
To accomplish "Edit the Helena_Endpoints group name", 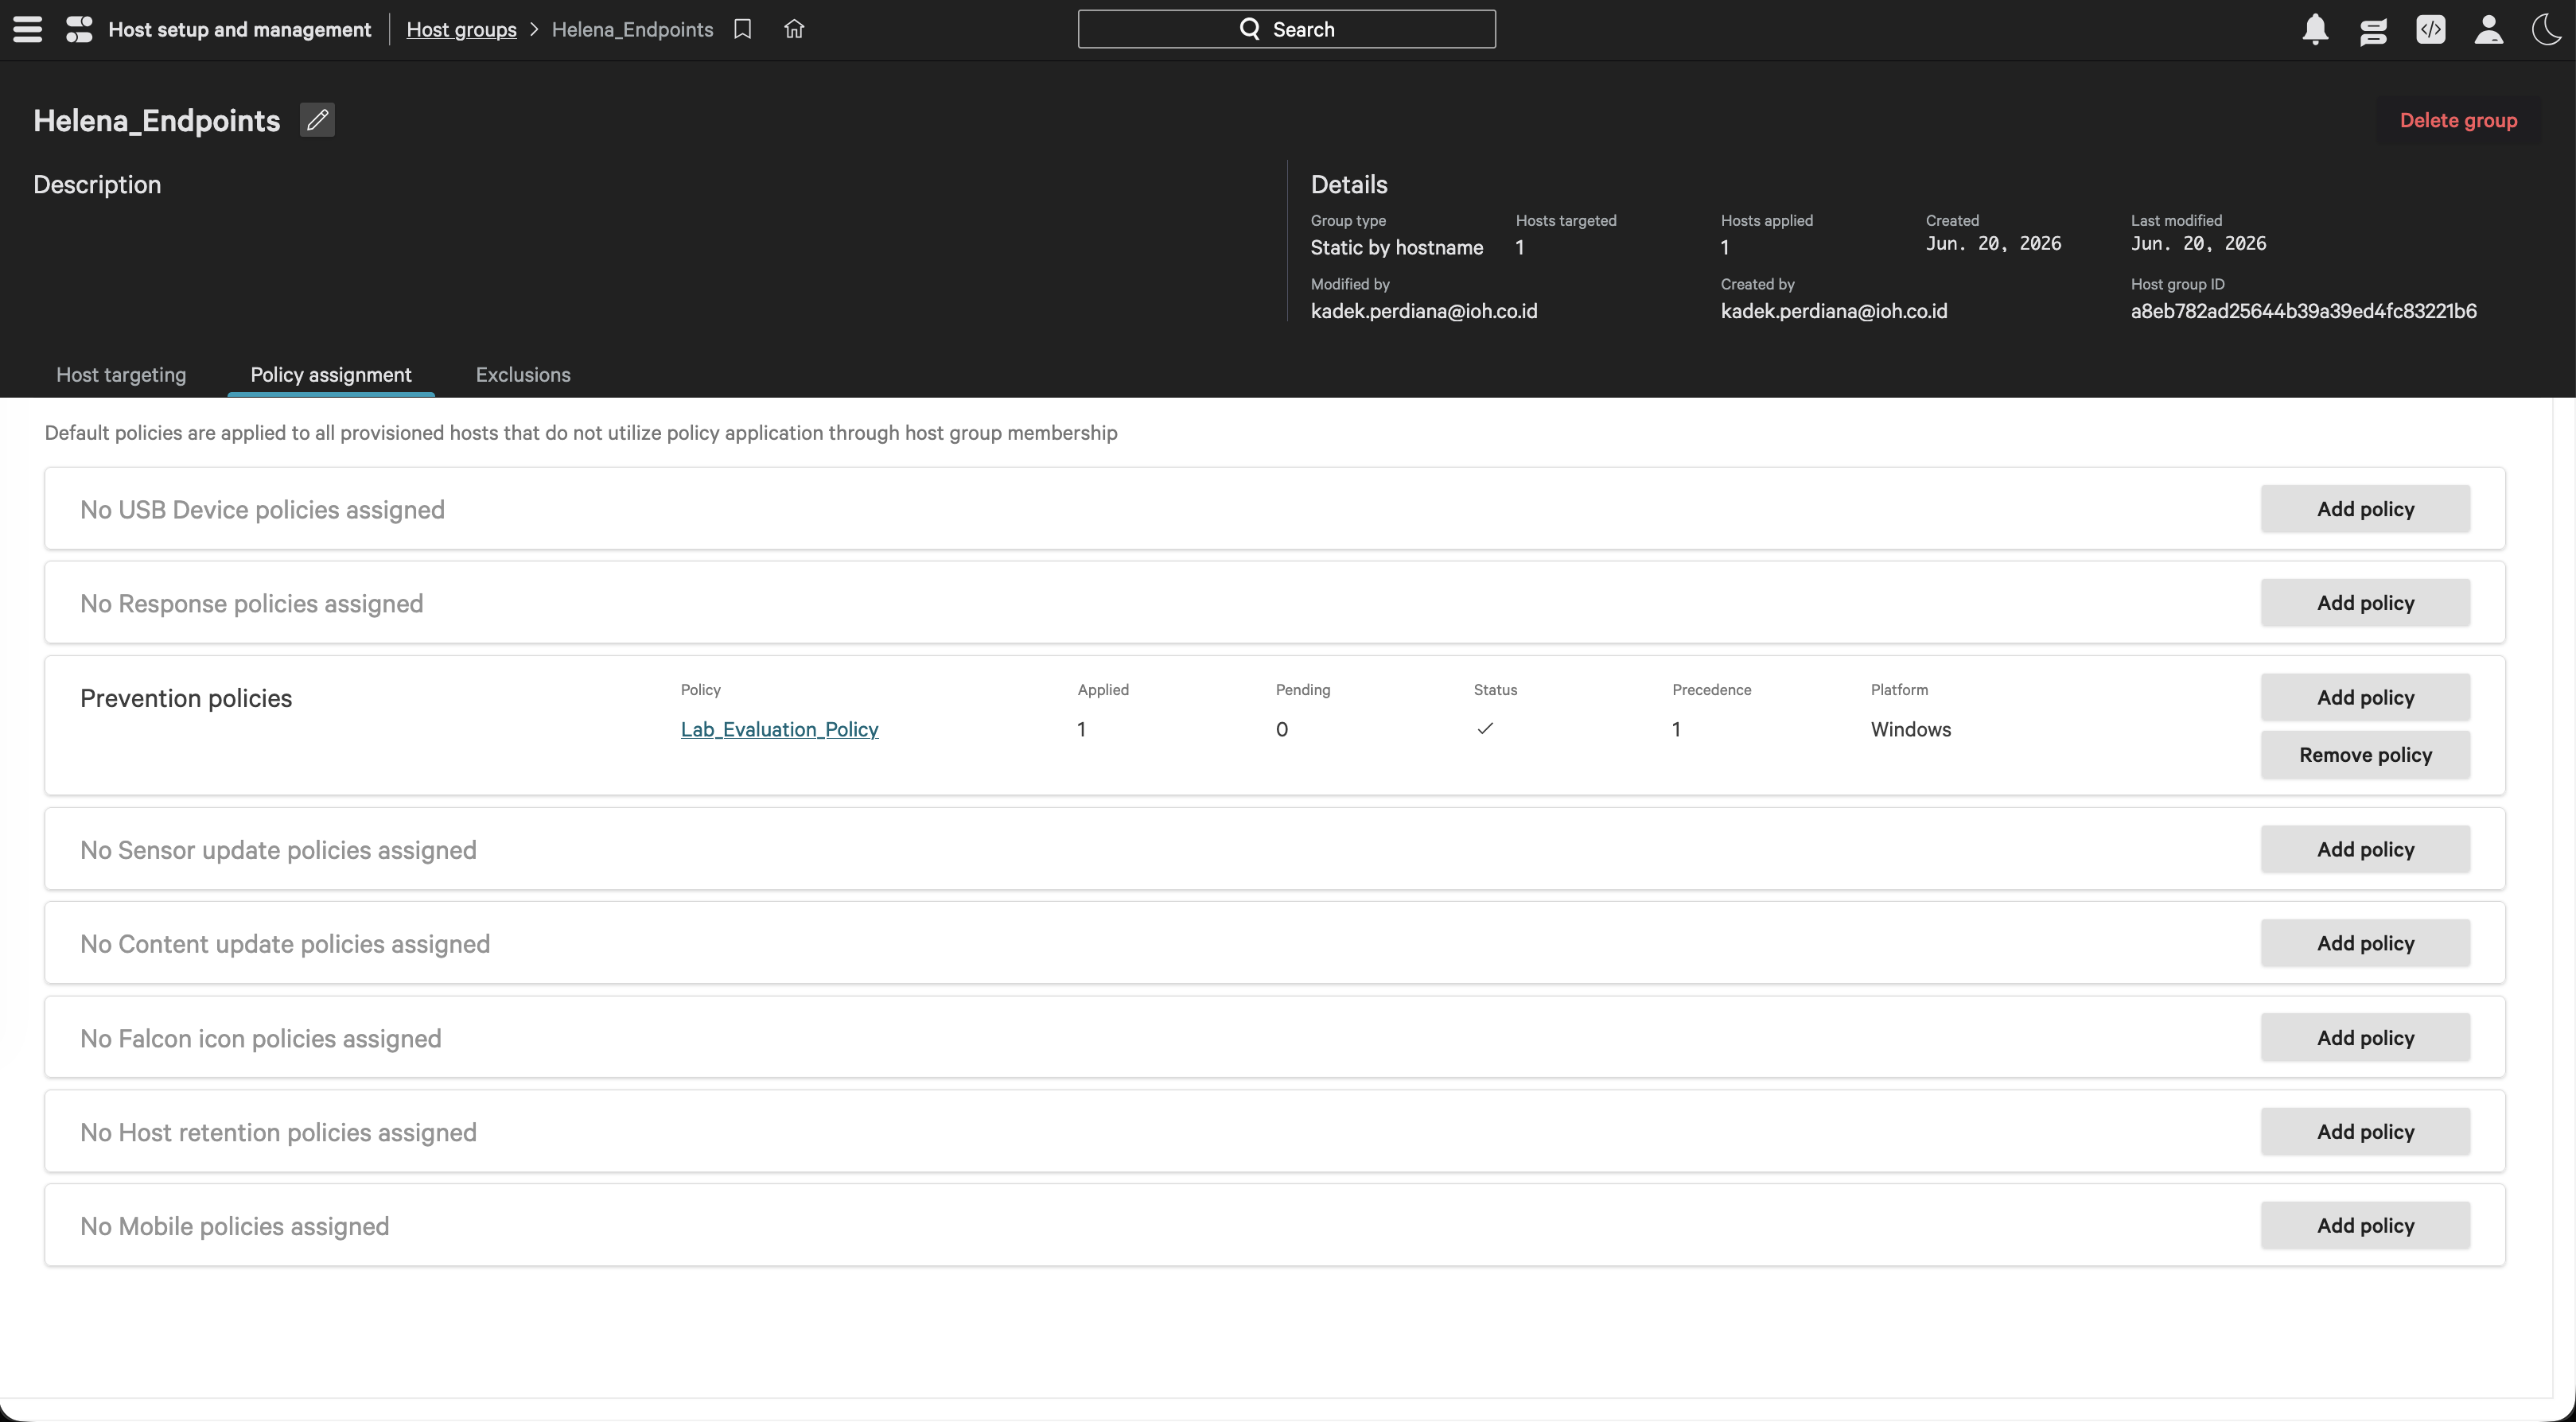I will (x=317, y=120).
